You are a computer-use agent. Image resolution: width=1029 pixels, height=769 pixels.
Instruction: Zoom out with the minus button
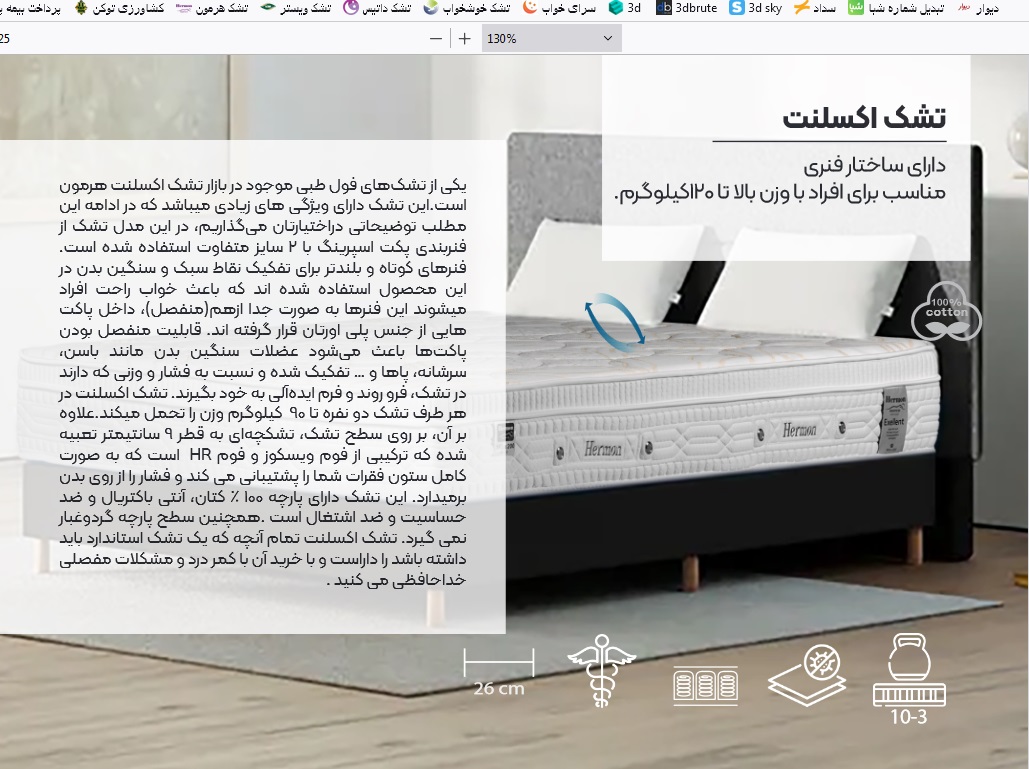pyautogui.click(x=436, y=39)
